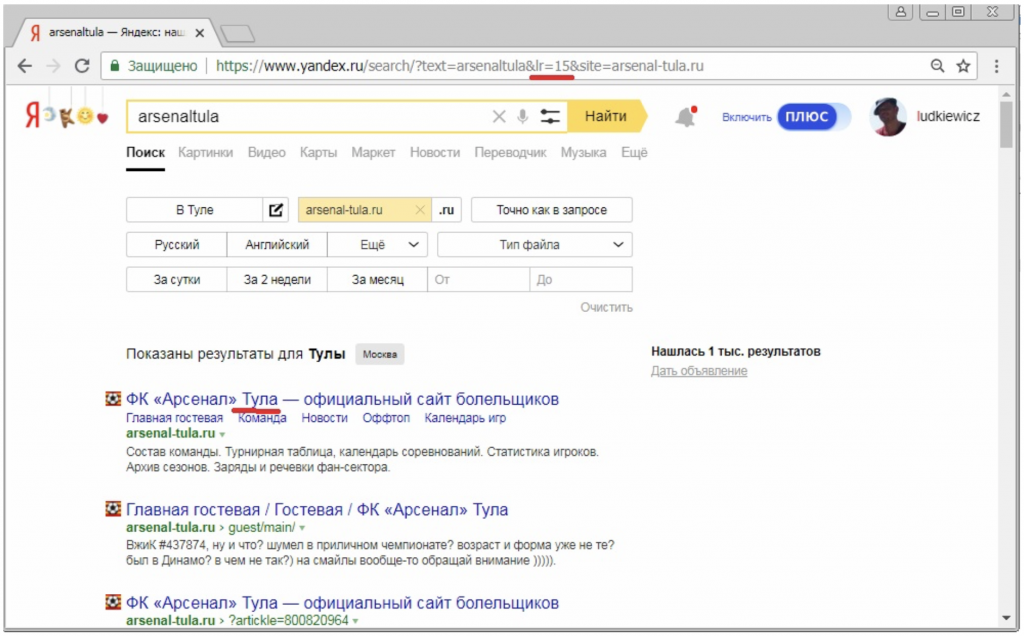Click the Оффтоп sitelink

pos(386,418)
